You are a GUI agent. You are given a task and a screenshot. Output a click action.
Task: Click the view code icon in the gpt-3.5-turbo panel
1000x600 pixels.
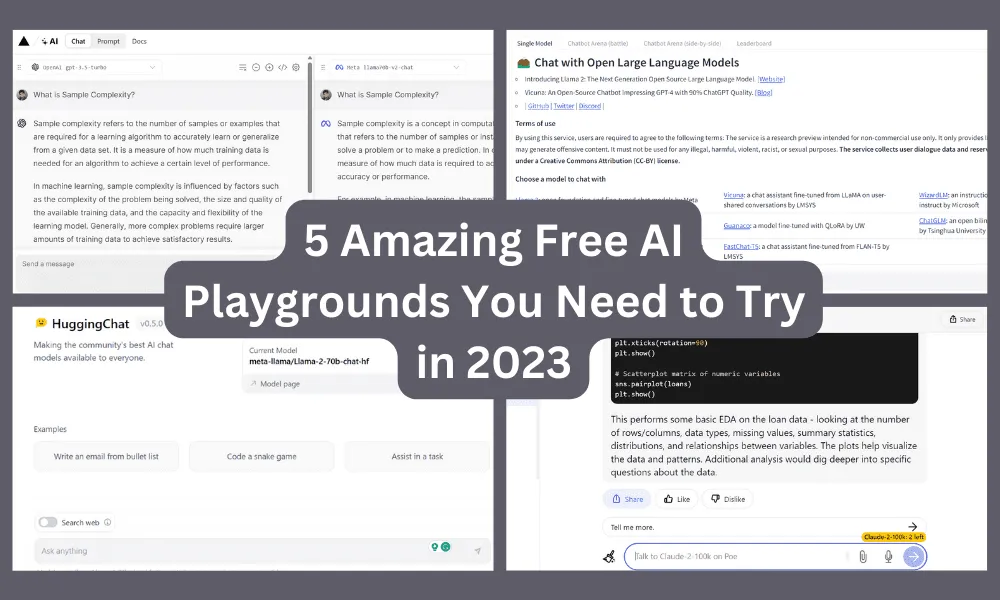pyautogui.click(x=283, y=67)
